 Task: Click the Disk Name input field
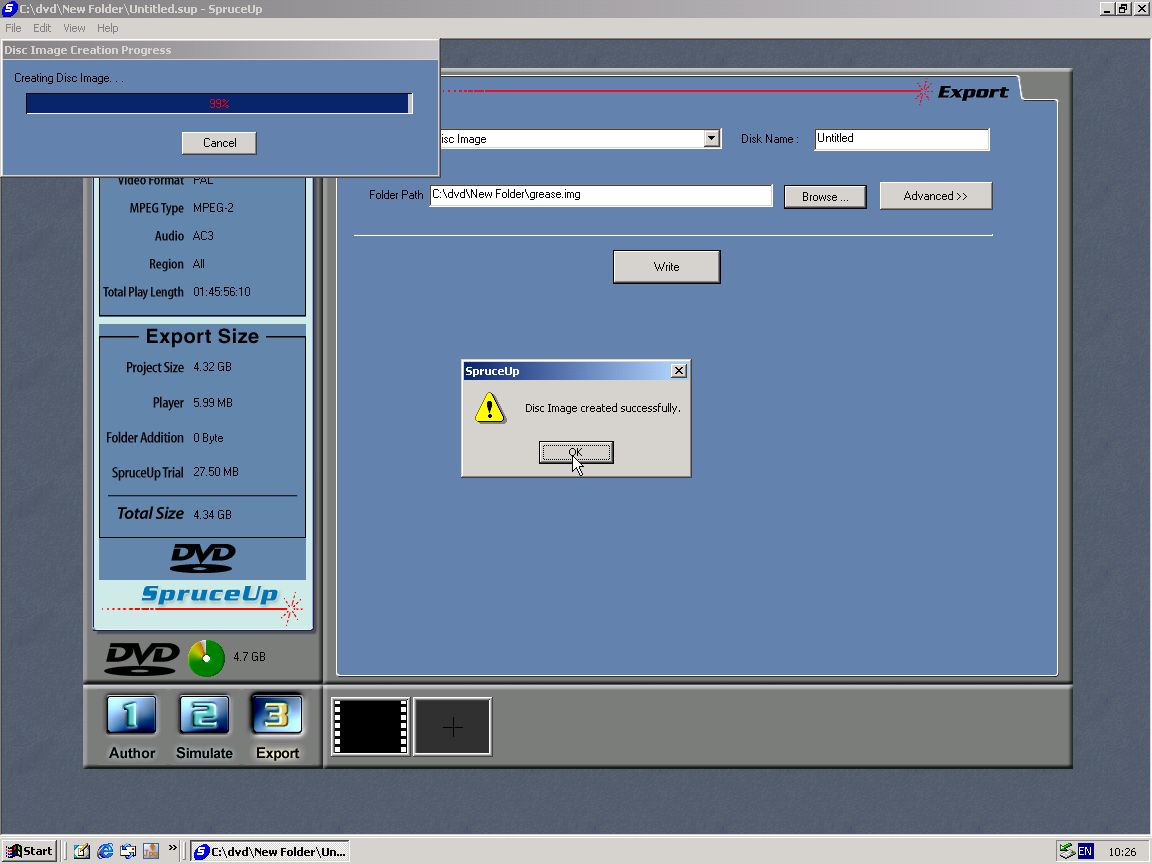tap(902, 139)
